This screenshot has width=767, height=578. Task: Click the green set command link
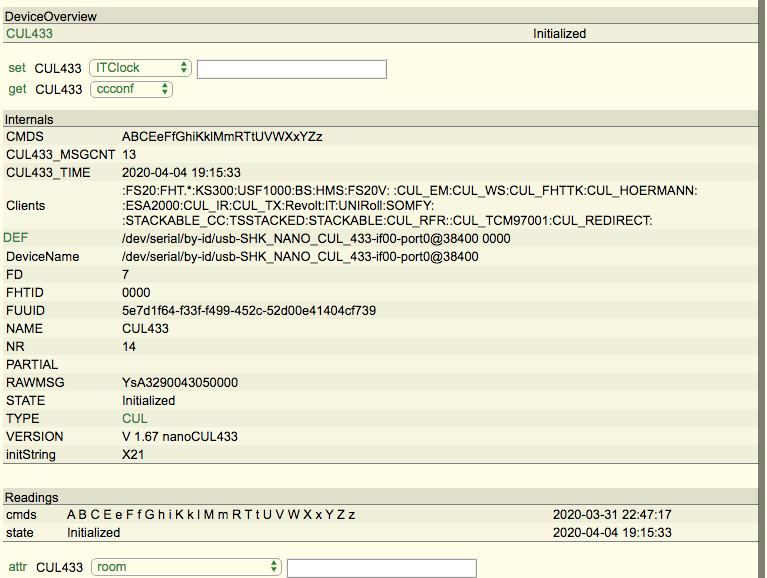click(x=17, y=68)
